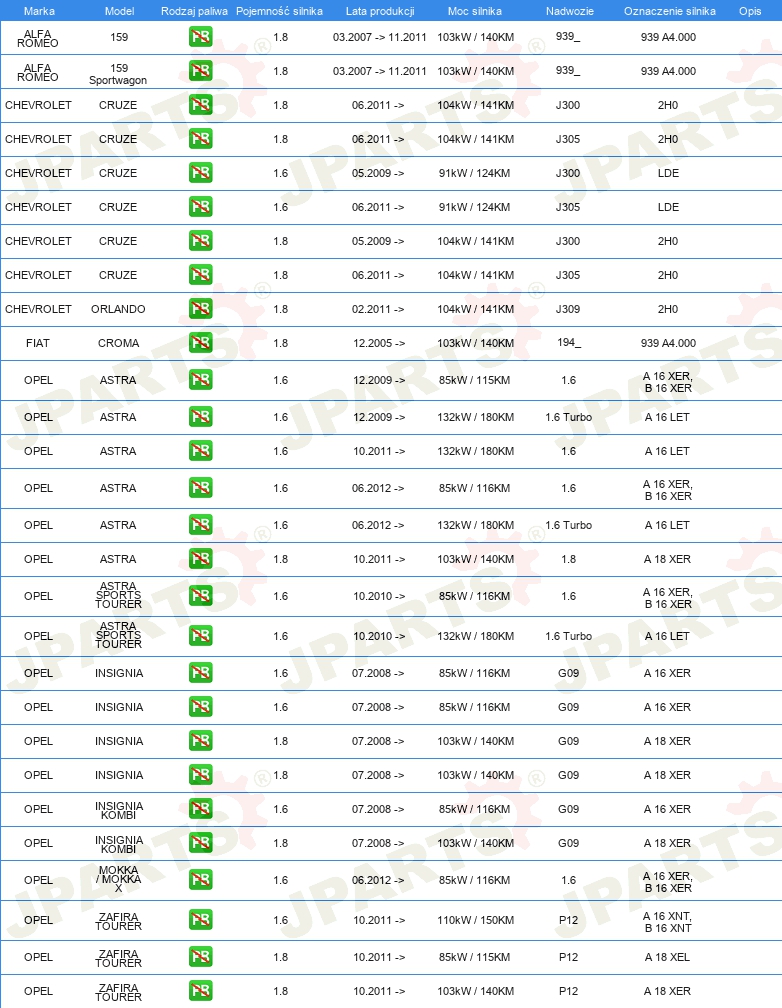
Task: Click the 1.6 Turbo cell in the Astra Sports Tourer row
Action: 568,636
